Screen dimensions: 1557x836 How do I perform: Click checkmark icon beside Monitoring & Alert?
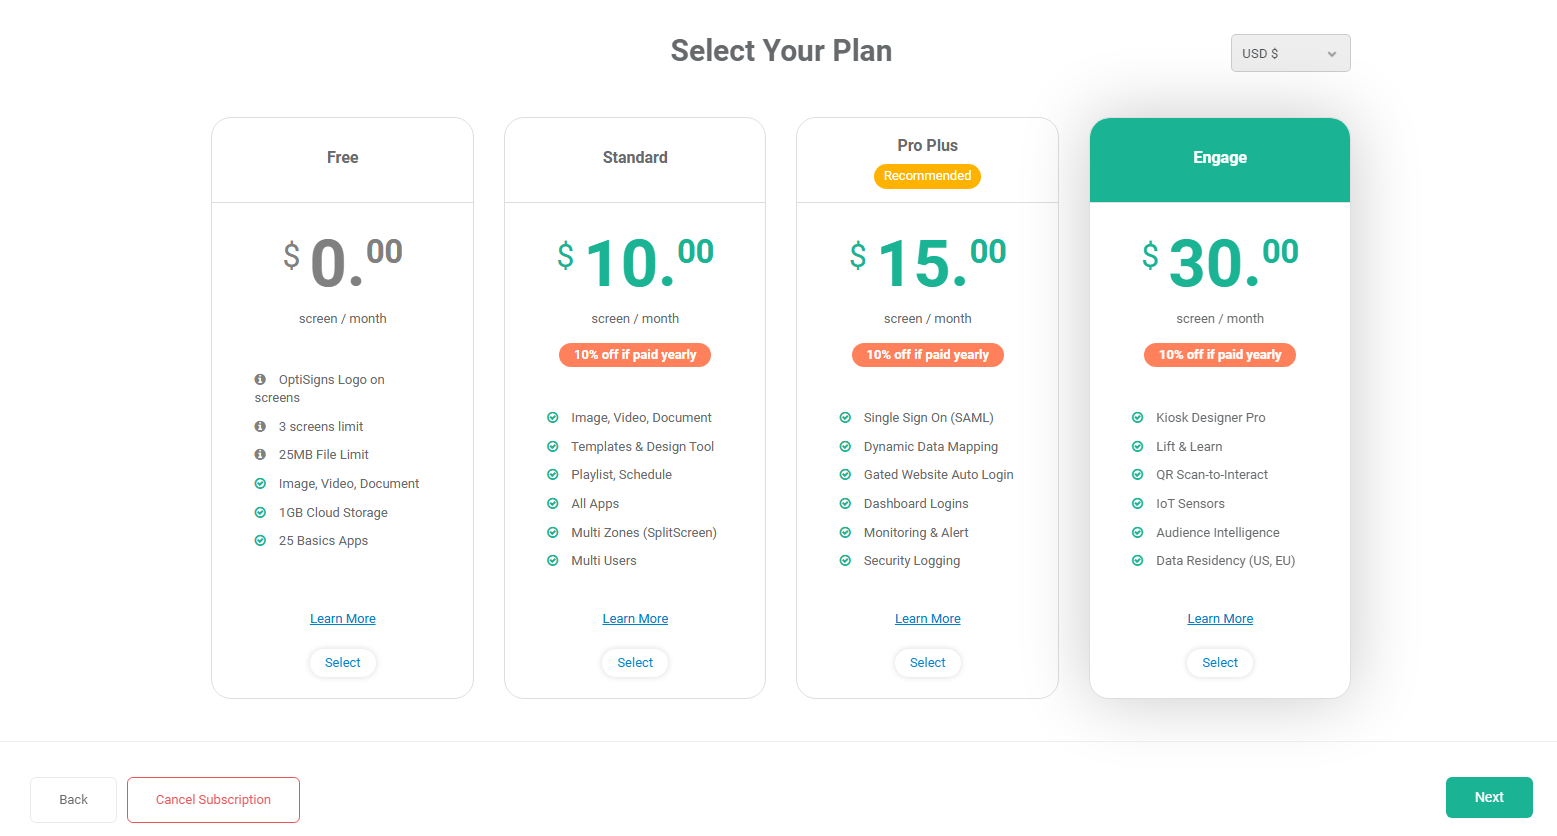845,533
